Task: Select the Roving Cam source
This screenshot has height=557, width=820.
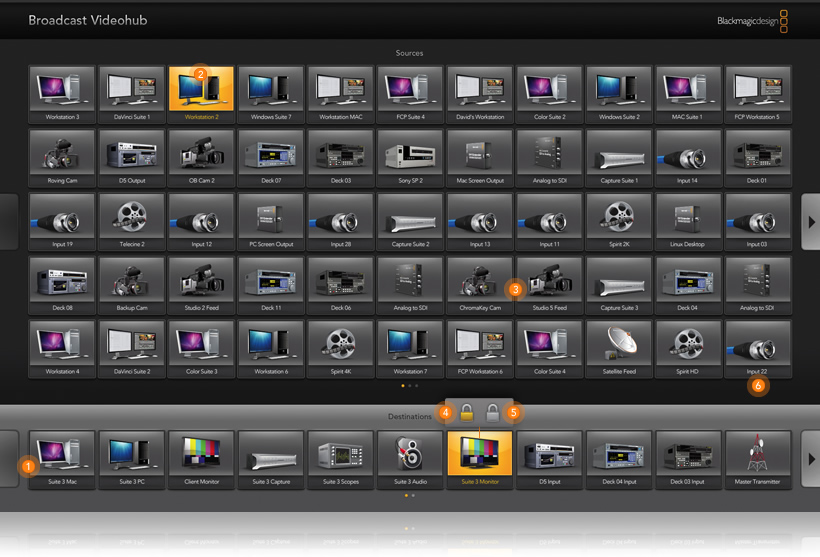Action: [62, 158]
